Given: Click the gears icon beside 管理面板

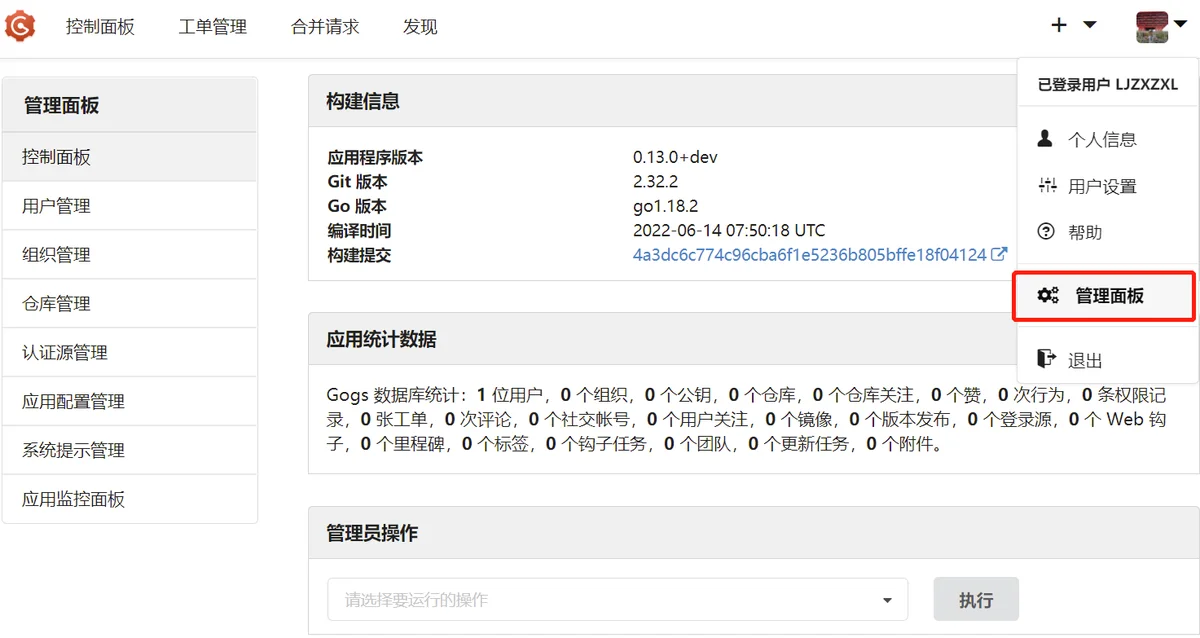Looking at the screenshot, I should [x=1047, y=296].
